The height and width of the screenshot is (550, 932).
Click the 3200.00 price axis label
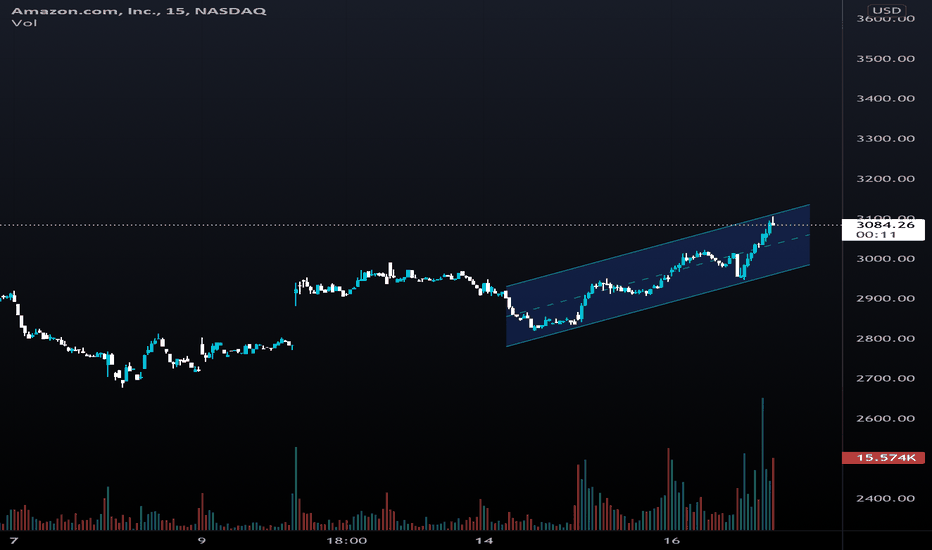(x=885, y=178)
